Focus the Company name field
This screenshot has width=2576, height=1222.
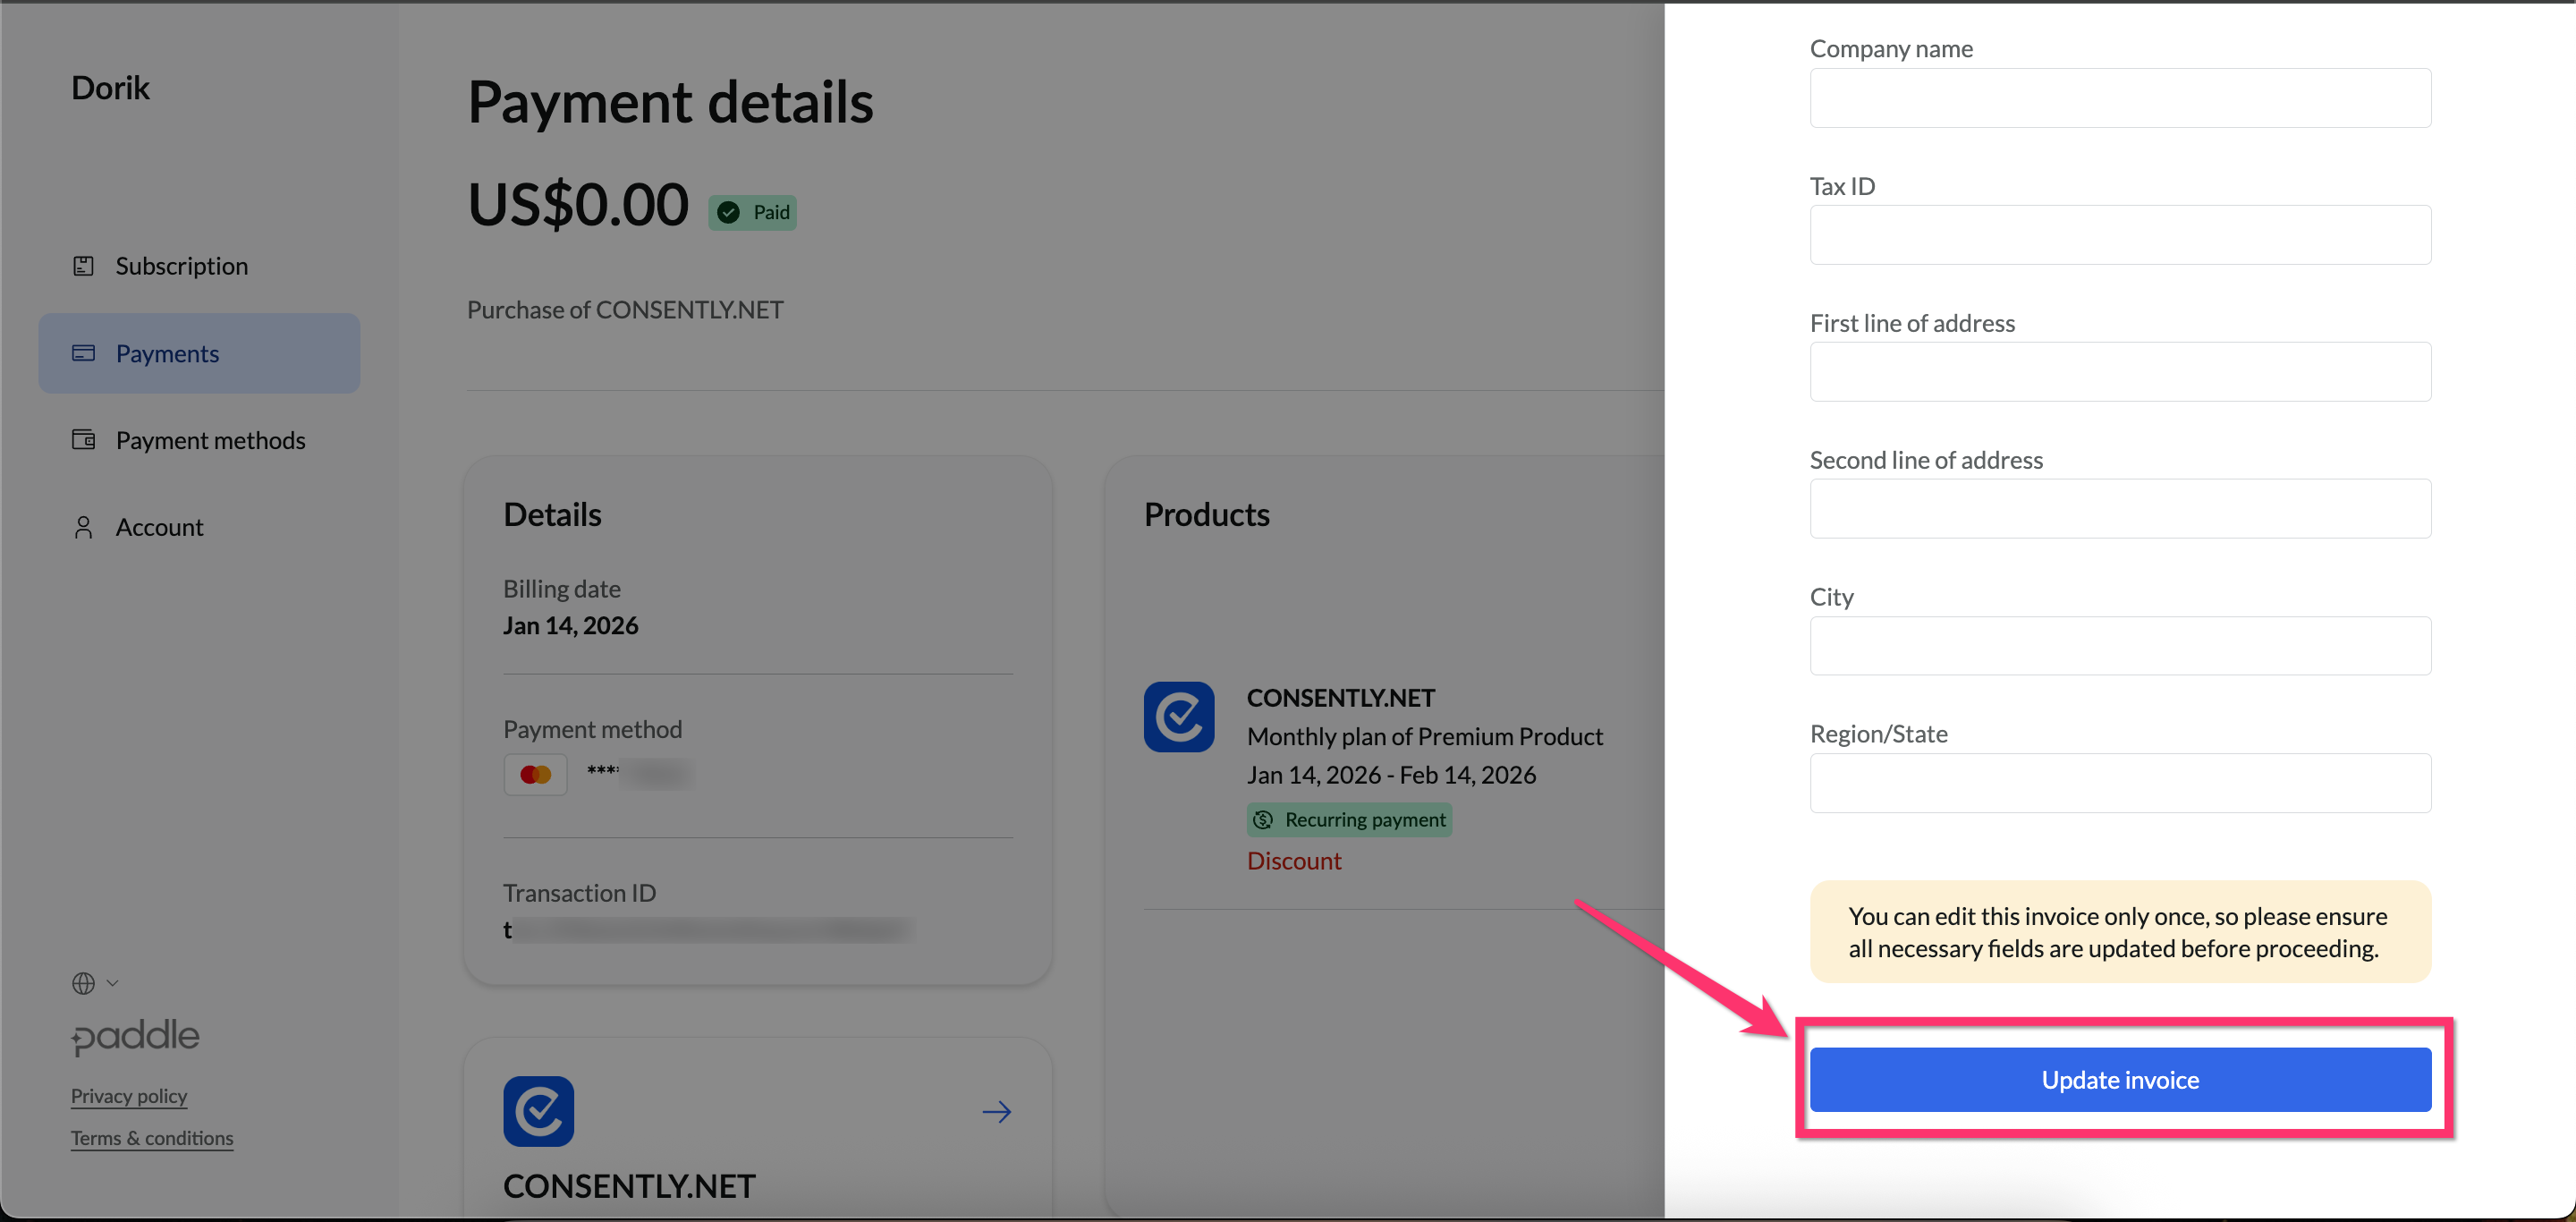(2119, 98)
